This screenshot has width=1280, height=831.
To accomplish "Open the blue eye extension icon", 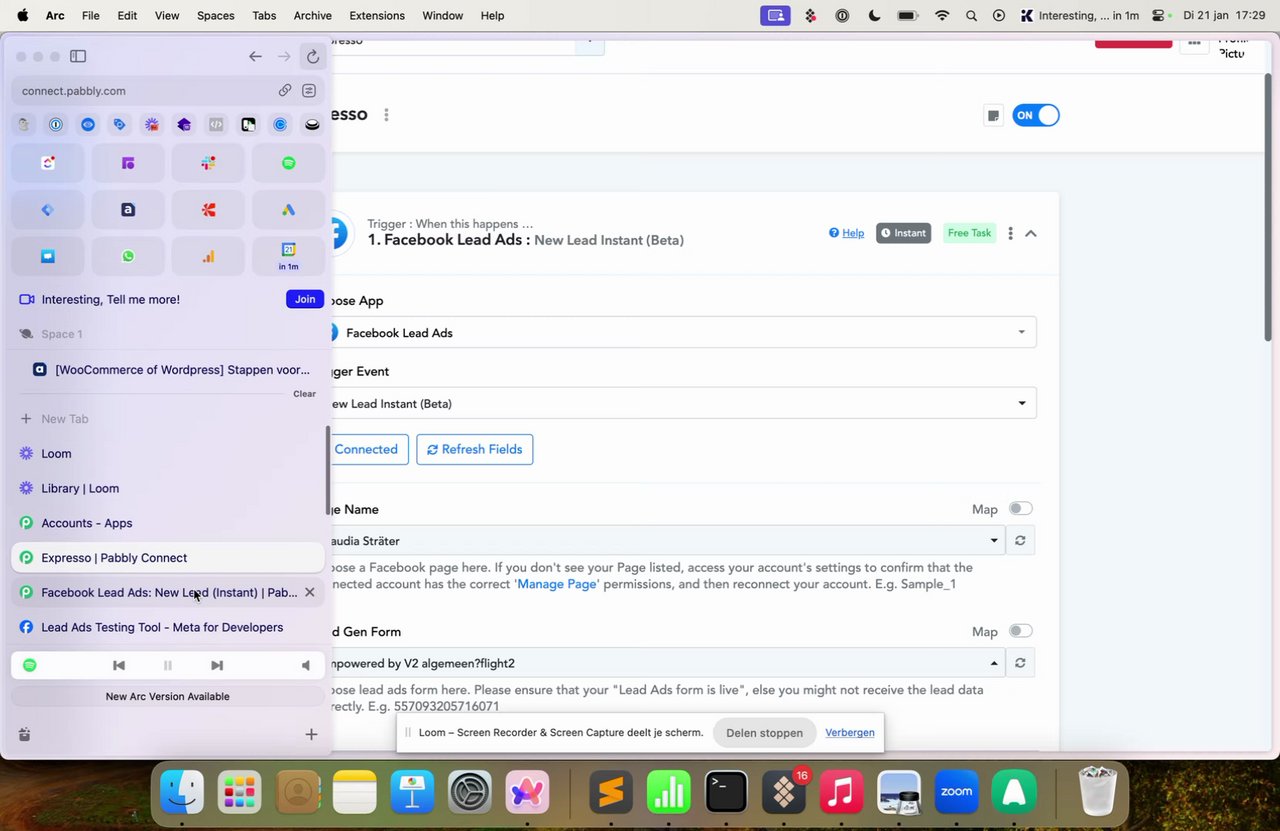I will [x=88, y=125].
